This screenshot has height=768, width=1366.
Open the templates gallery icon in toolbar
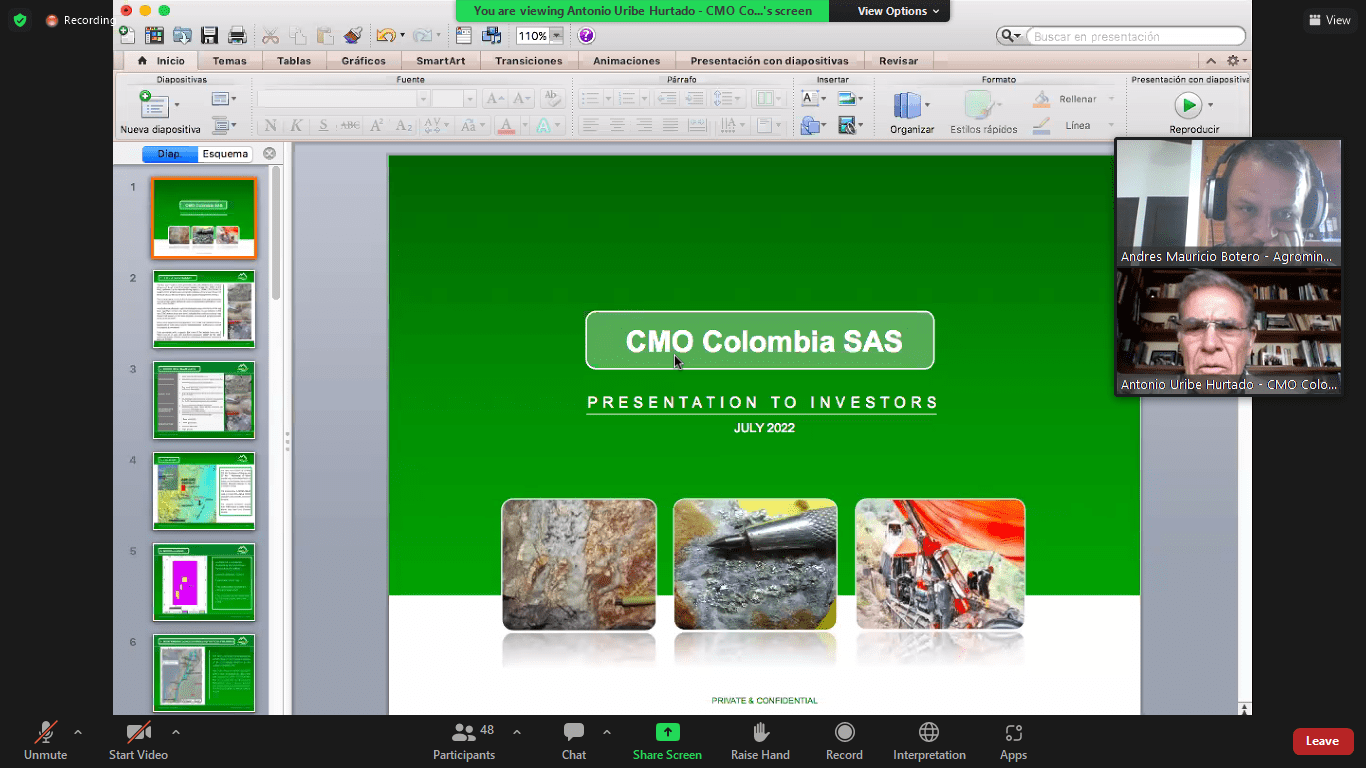click(x=154, y=35)
